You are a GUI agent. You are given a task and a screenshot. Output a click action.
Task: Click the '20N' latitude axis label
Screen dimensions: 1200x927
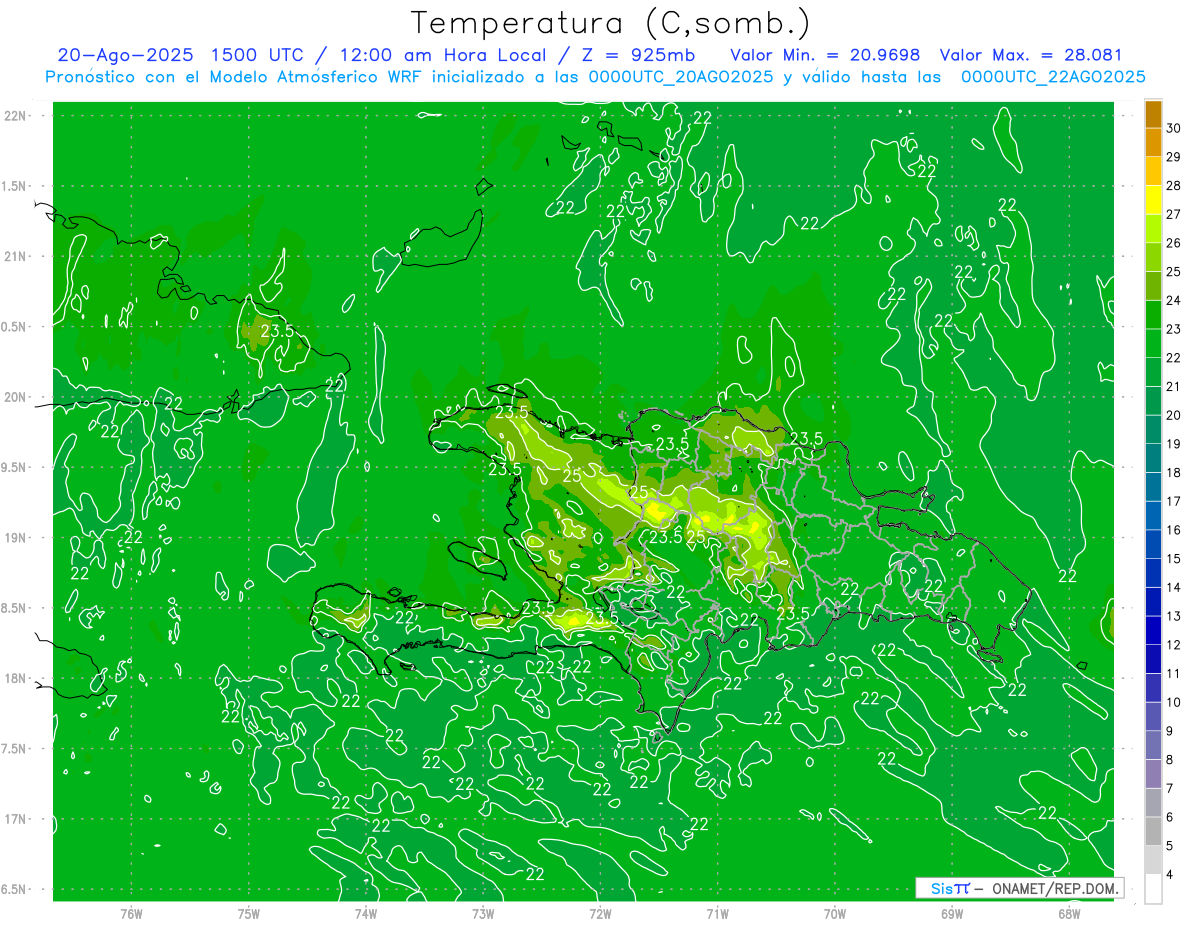[15, 397]
